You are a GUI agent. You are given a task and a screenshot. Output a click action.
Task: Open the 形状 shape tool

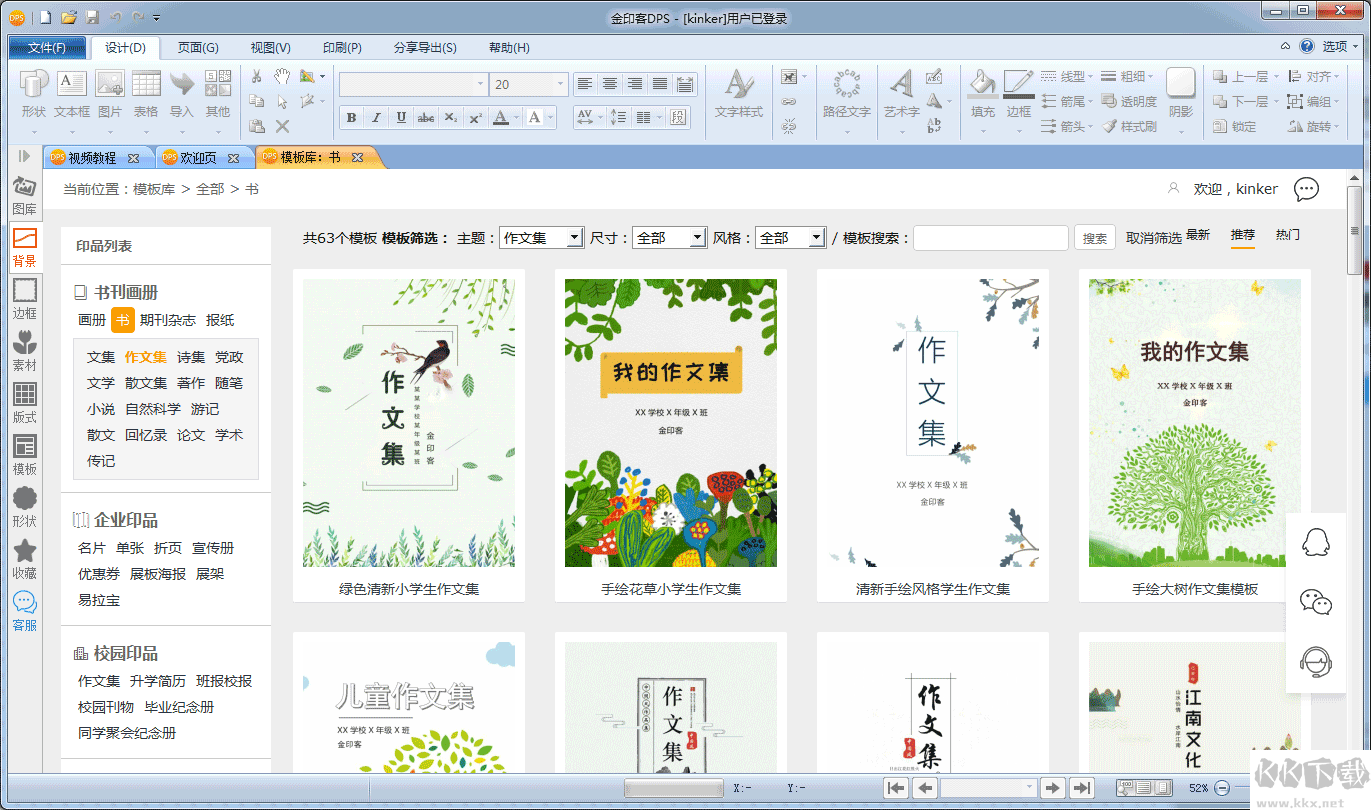[33, 94]
